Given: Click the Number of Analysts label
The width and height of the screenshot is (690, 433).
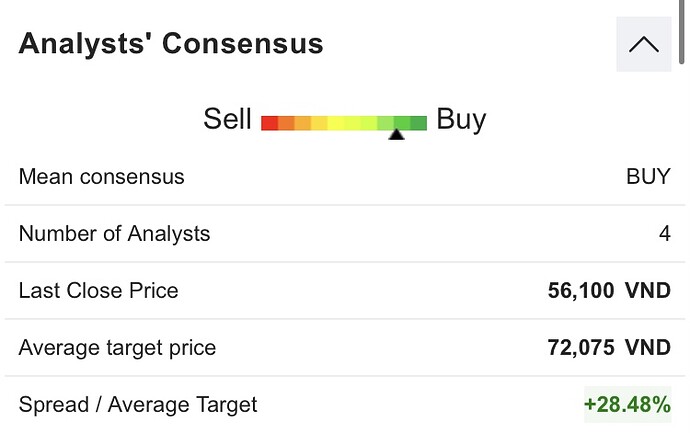Looking at the screenshot, I should point(115,234).
